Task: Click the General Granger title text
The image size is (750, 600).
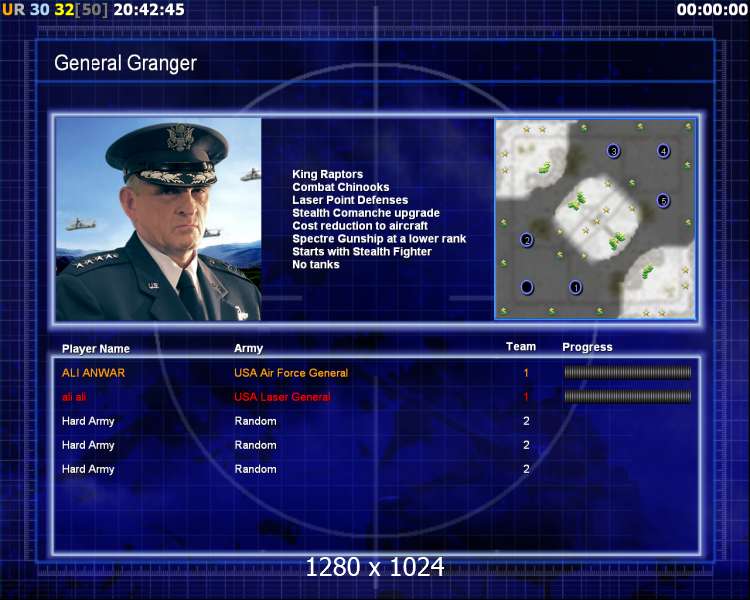Action: (x=125, y=63)
